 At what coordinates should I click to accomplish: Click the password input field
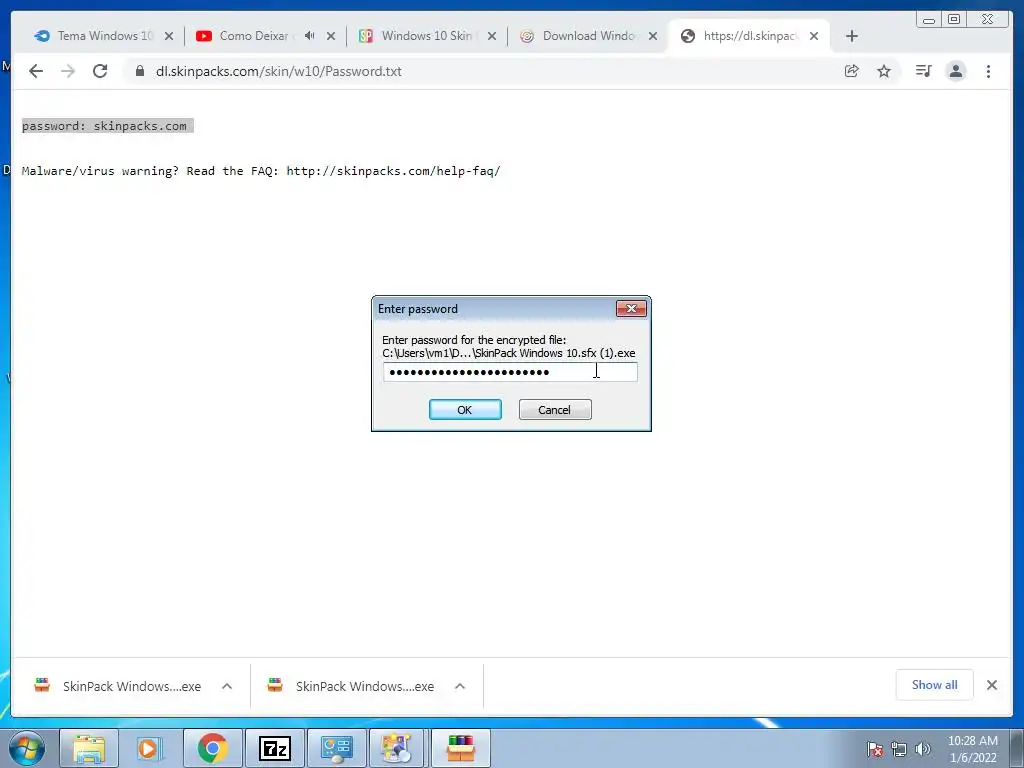point(510,372)
